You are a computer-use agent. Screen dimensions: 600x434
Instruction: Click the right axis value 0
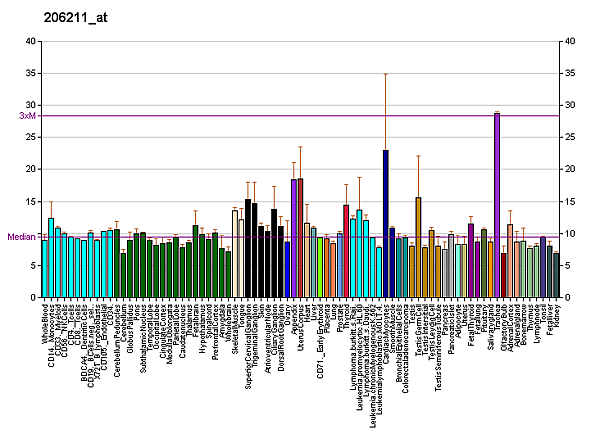coord(568,298)
